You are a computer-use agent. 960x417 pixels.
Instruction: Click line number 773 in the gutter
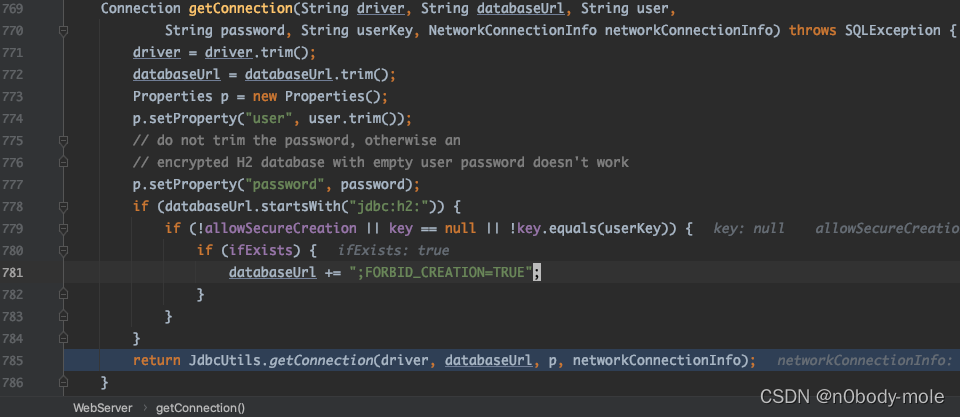(x=12, y=97)
